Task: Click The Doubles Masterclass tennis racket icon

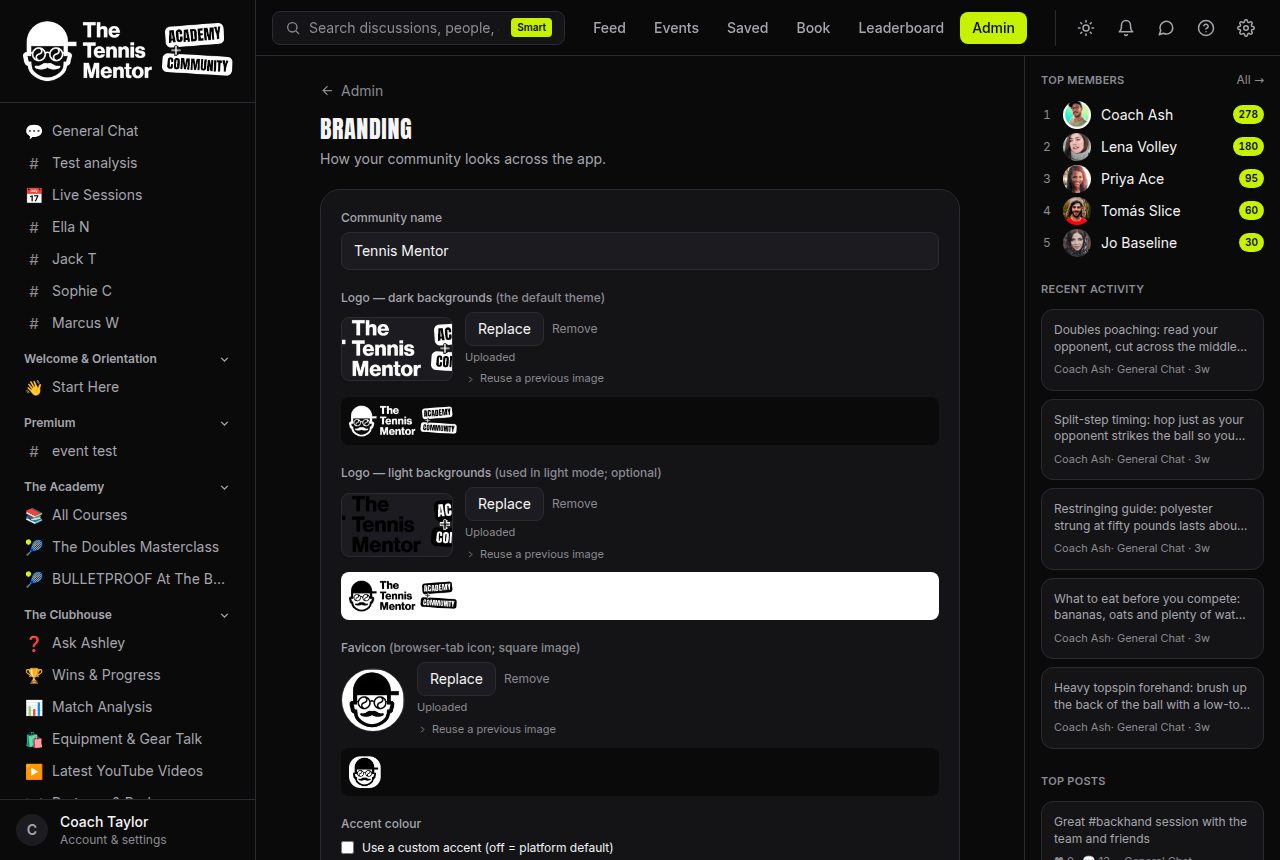Action: 34,547
